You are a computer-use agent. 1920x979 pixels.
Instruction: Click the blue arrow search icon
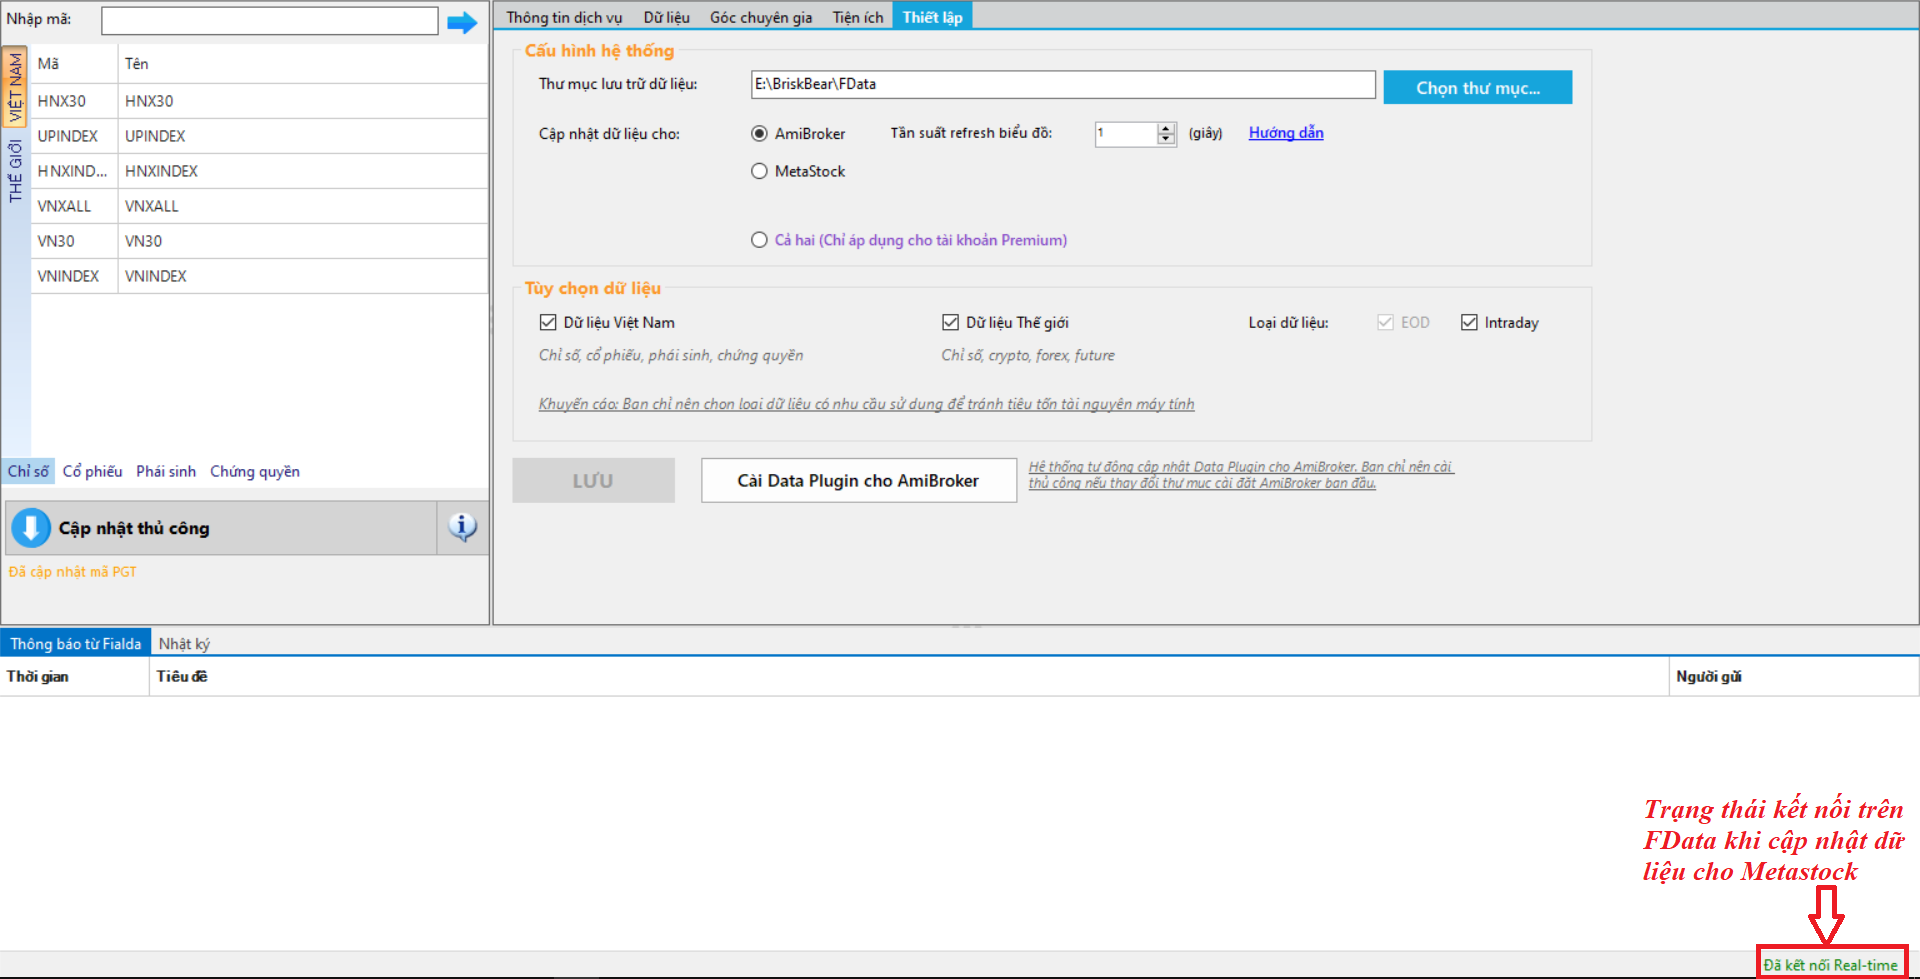coord(461,22)
